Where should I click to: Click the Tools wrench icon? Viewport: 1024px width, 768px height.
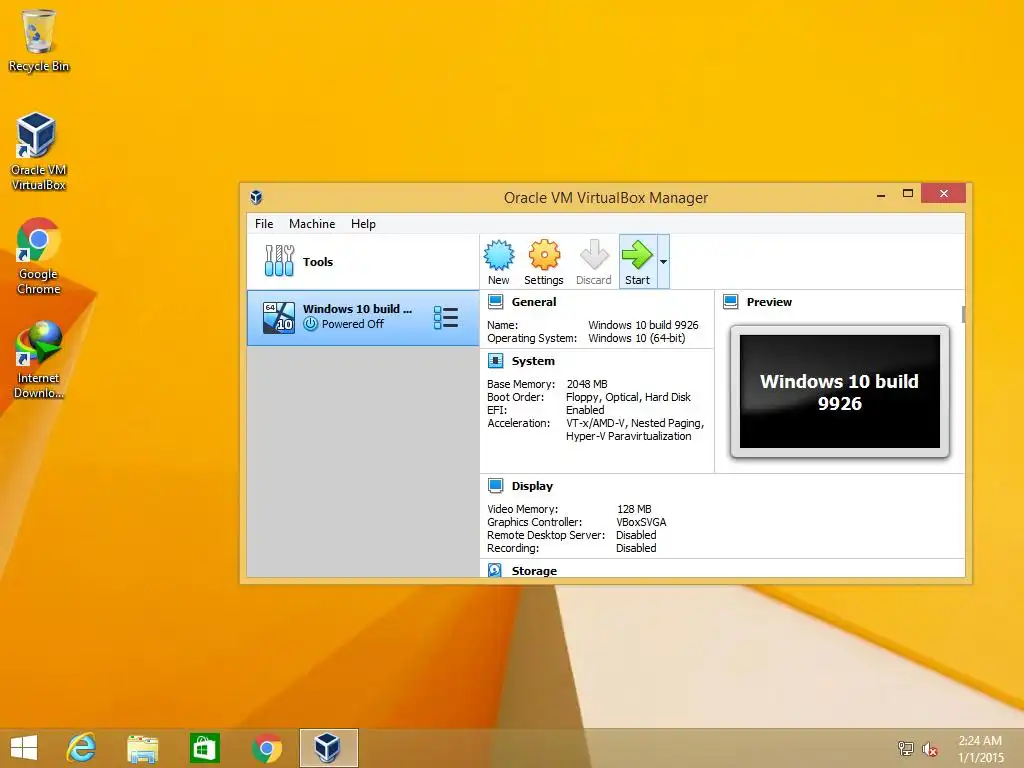[279, 261]
